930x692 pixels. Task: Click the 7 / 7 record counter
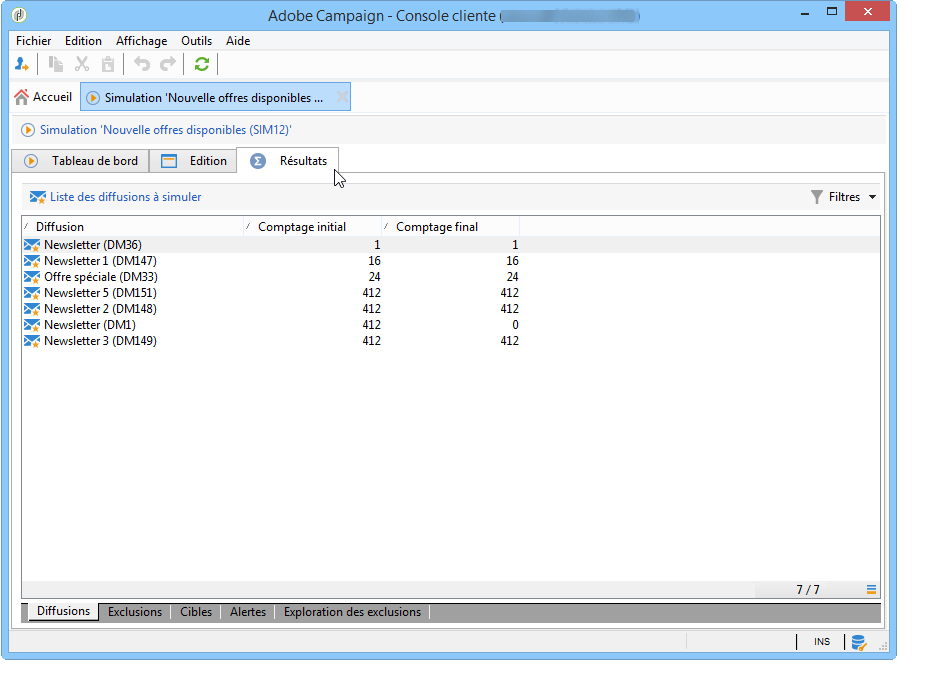(808, 589)
